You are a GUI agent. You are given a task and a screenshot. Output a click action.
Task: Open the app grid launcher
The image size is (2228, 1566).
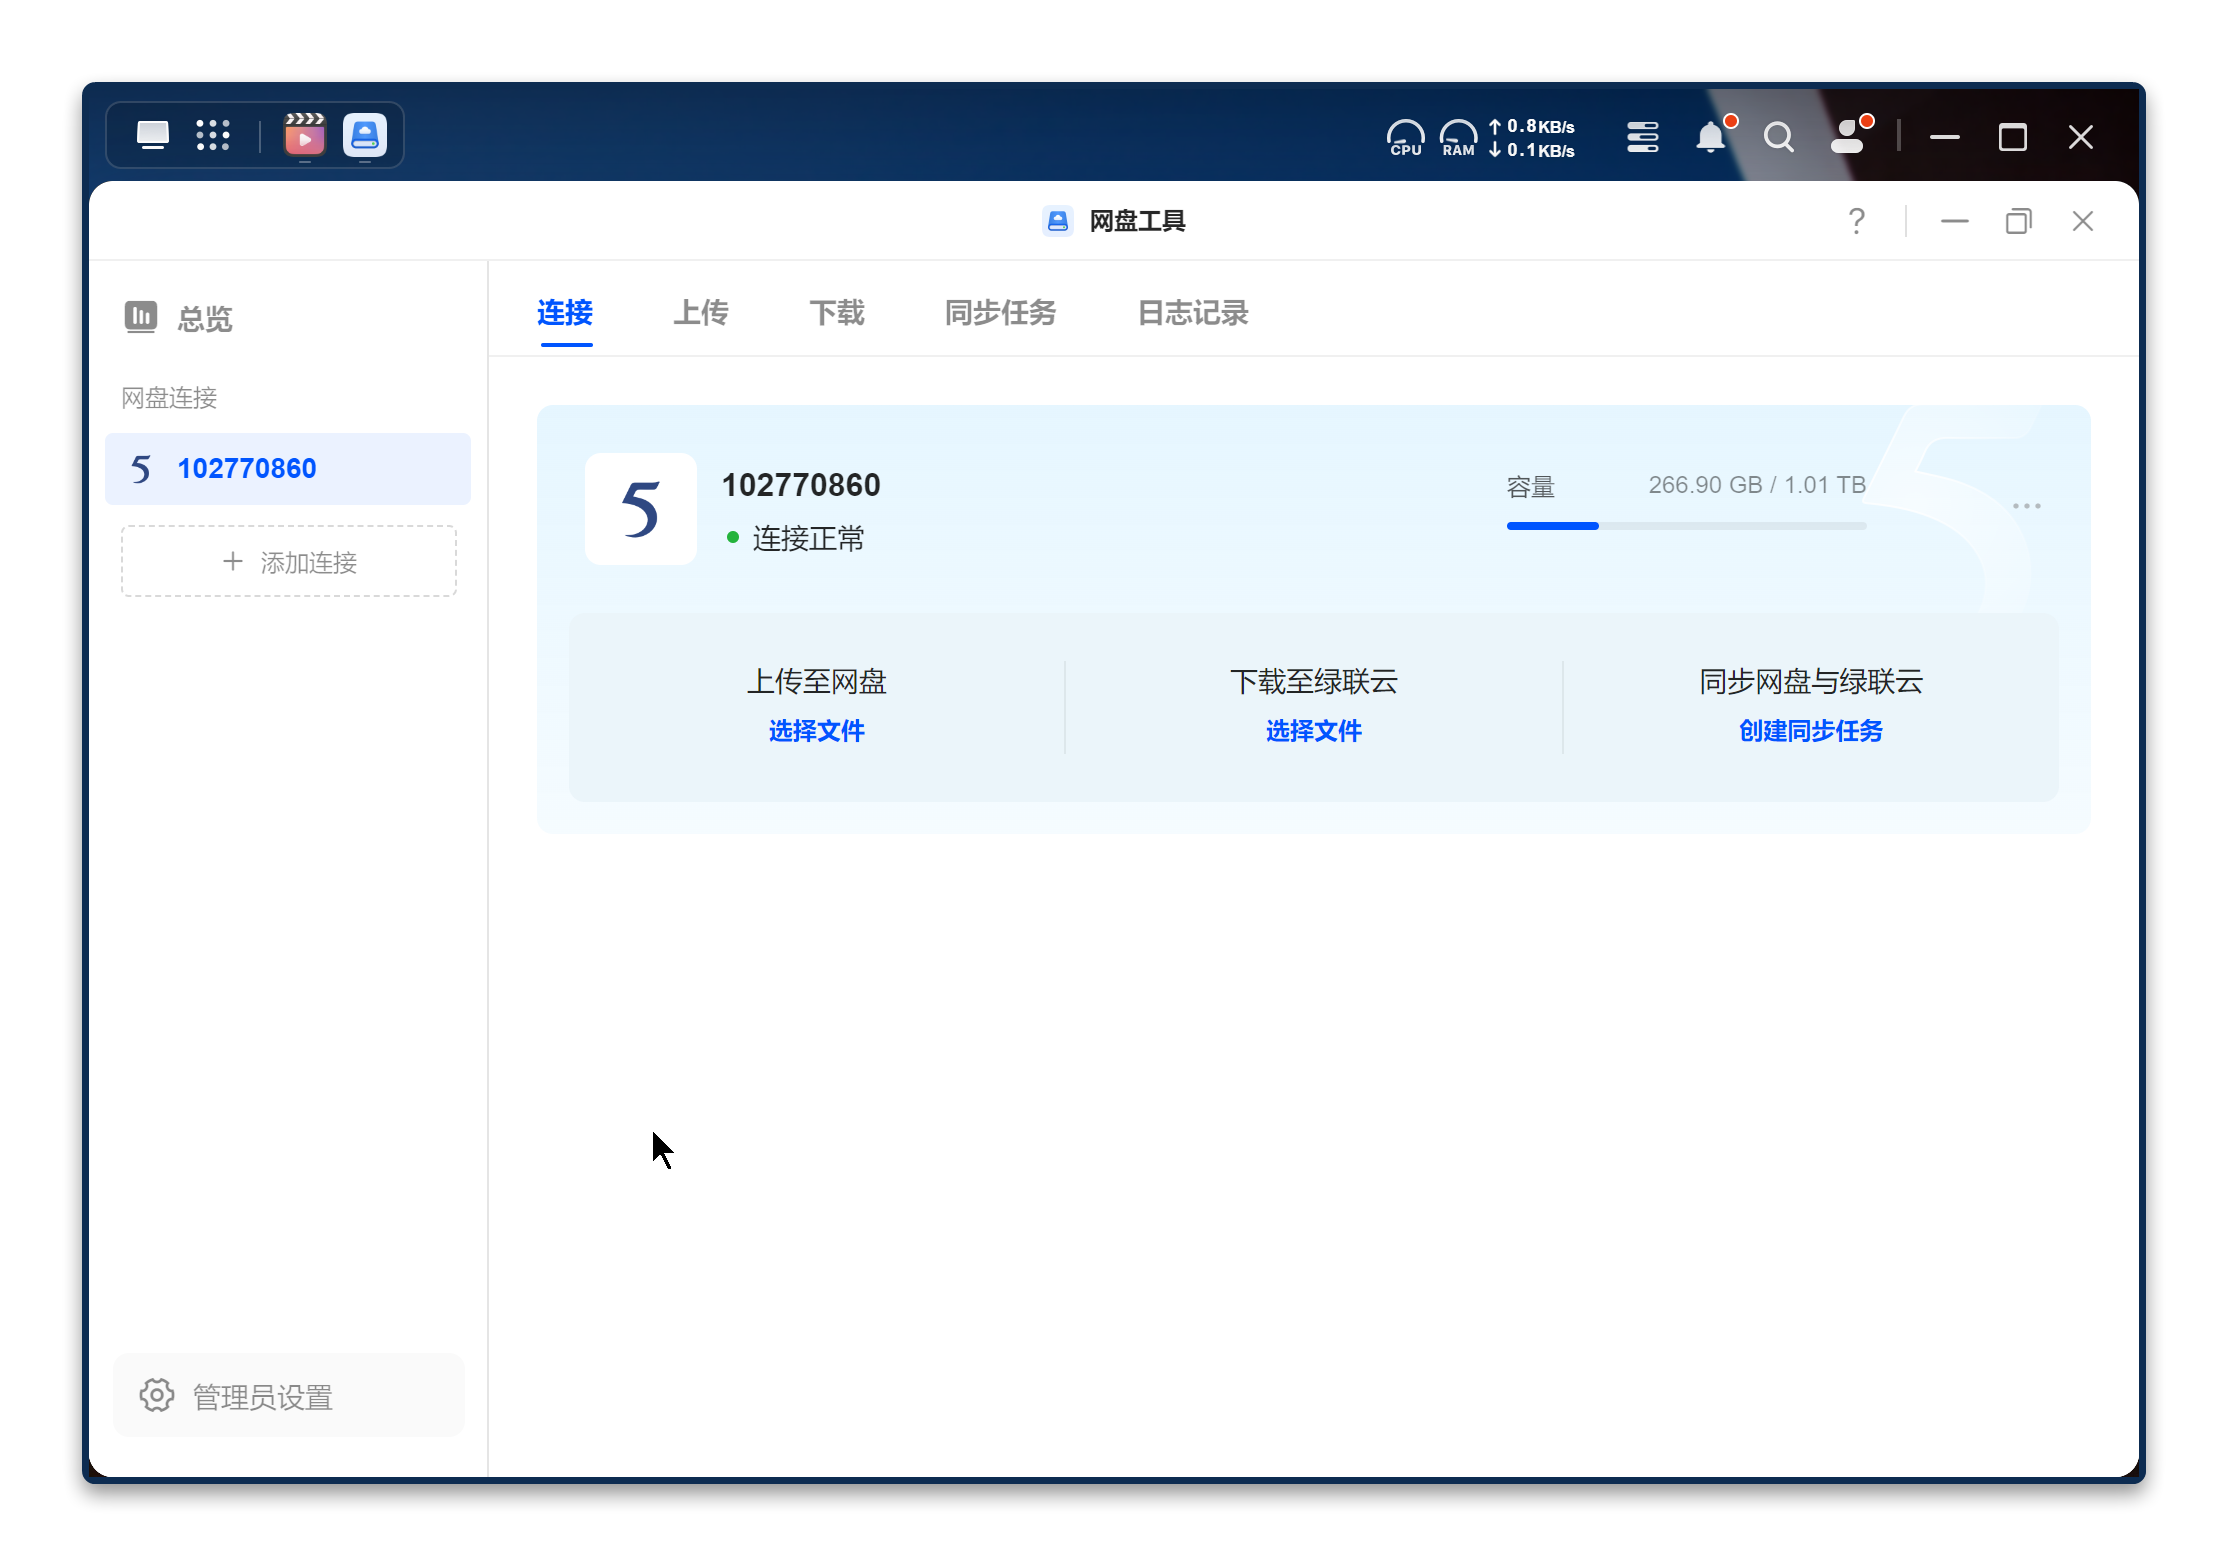tap(213, 135)
